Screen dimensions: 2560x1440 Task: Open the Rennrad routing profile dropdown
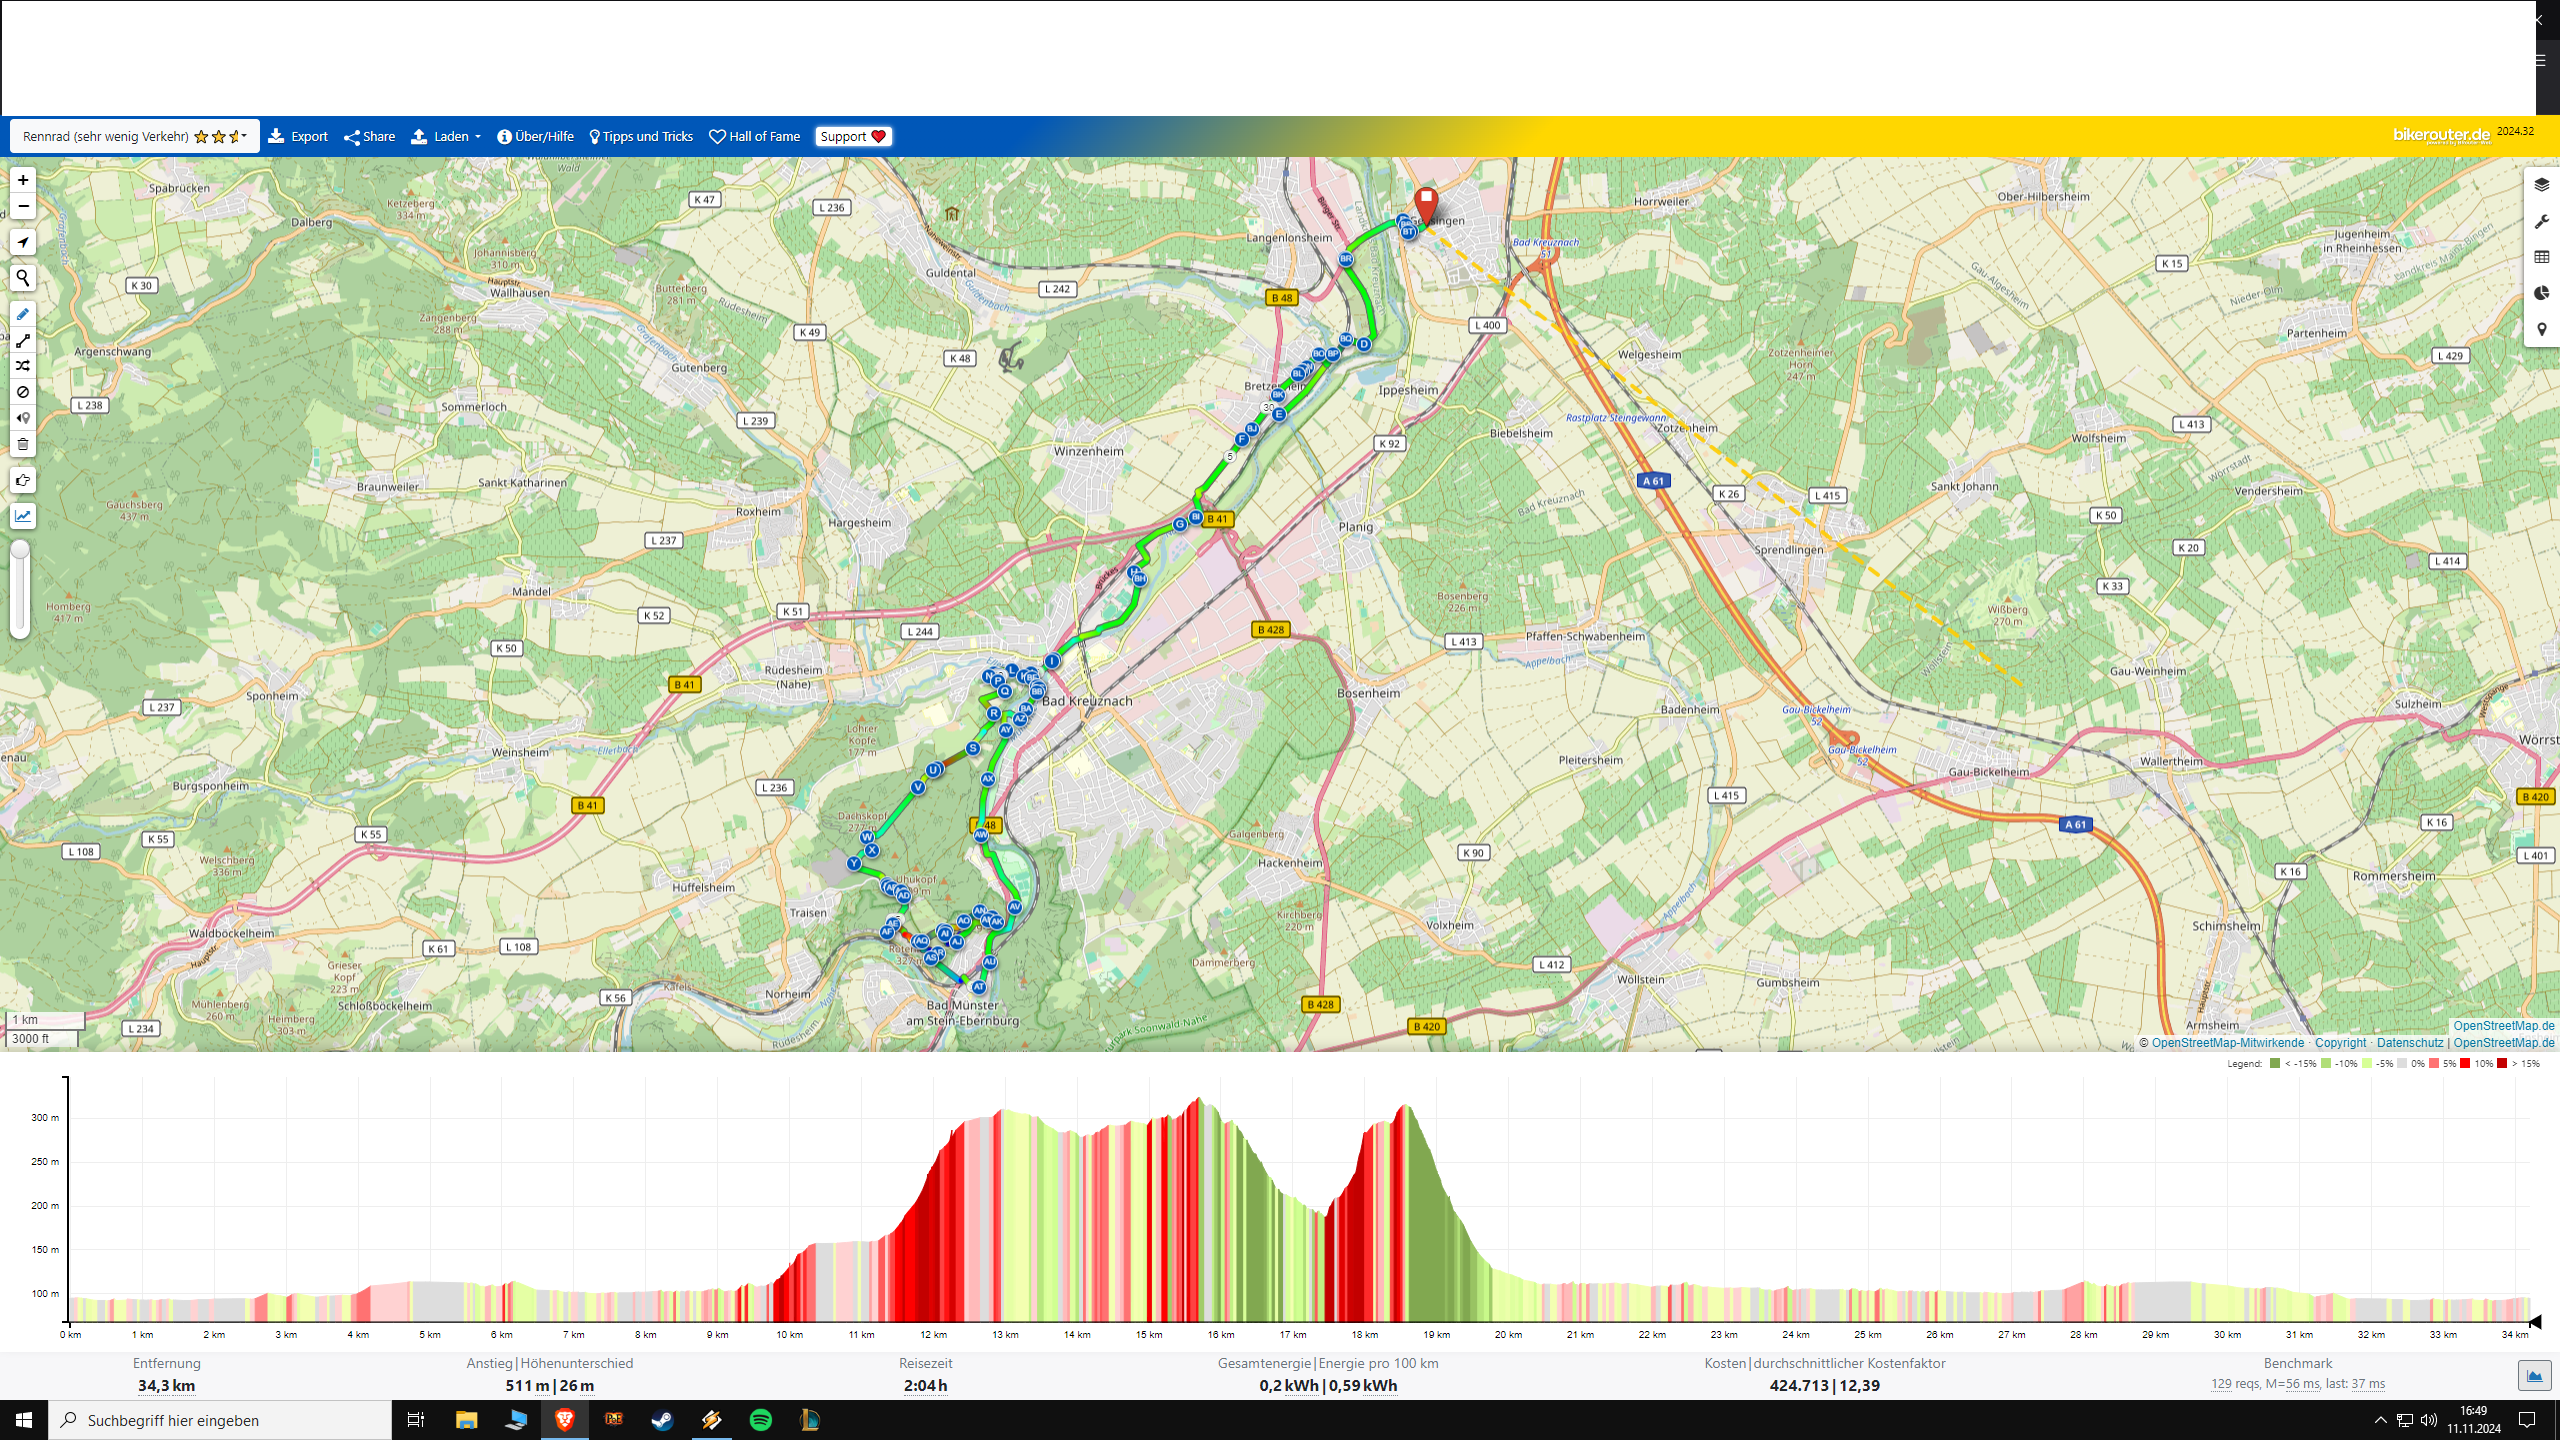[134, 136]
